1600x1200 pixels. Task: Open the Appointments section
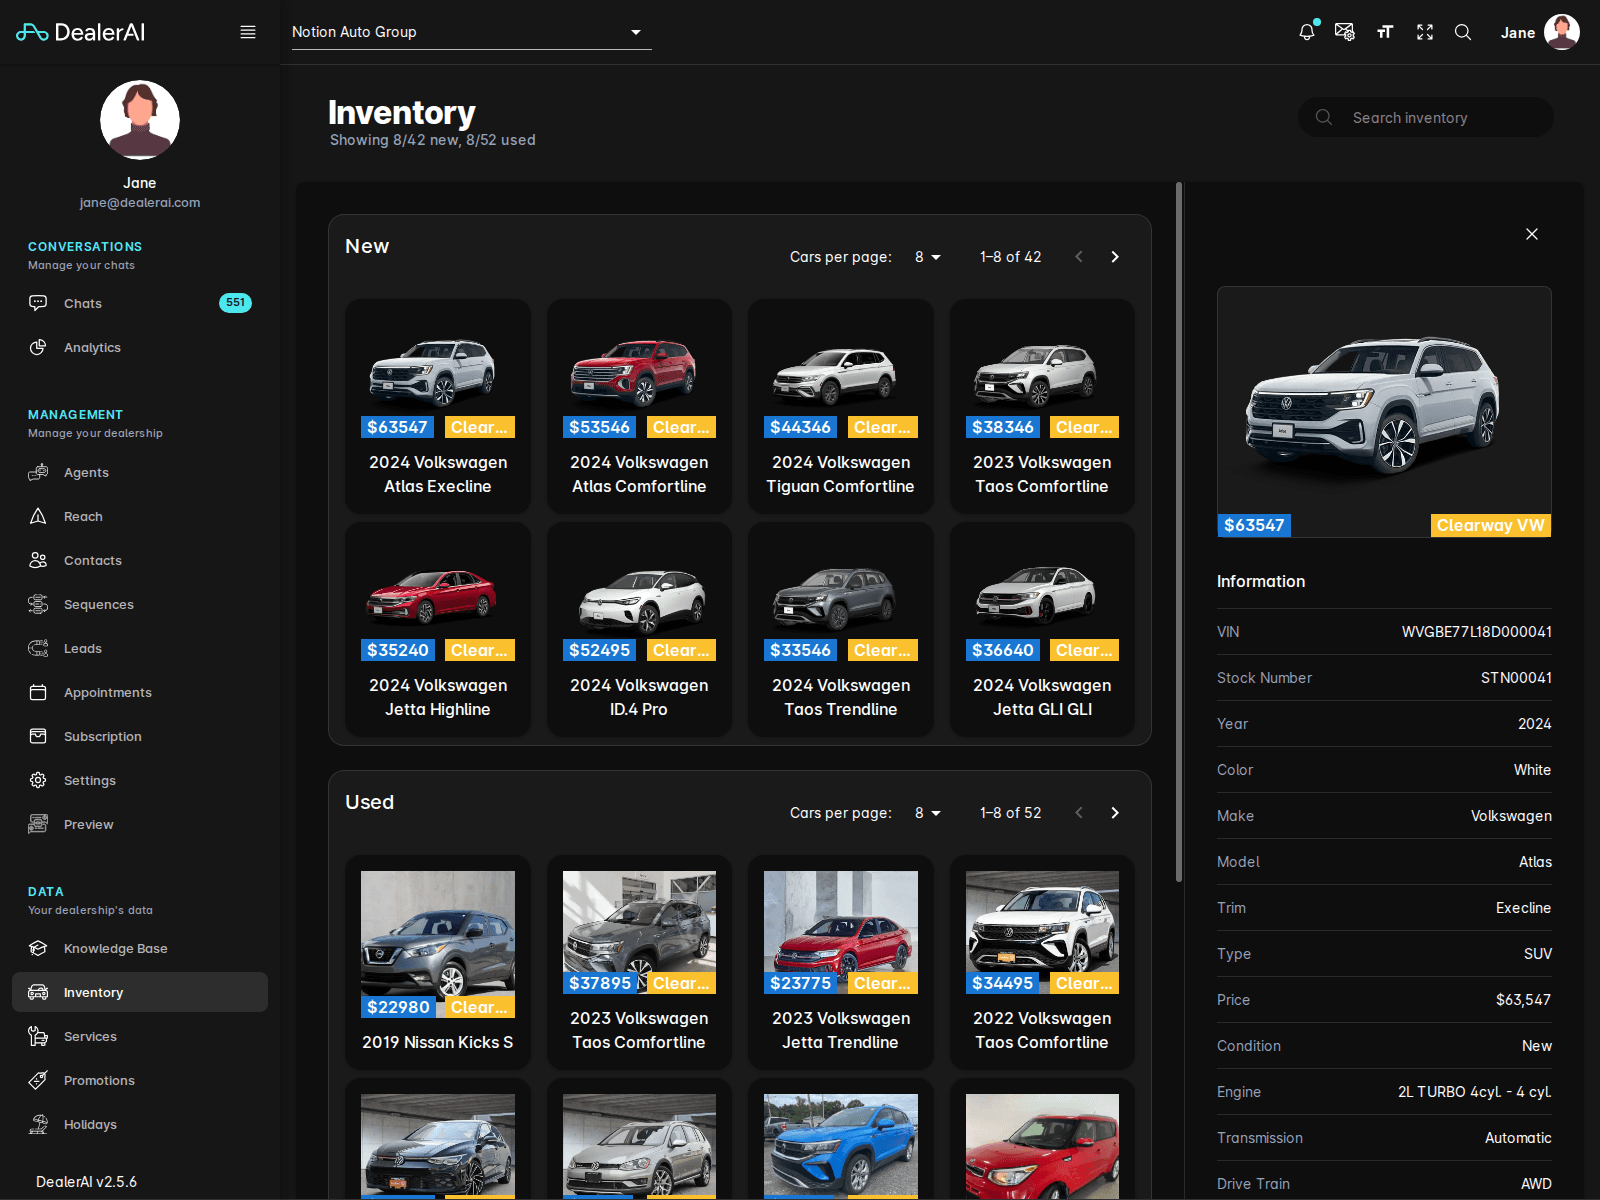[107, 692]
